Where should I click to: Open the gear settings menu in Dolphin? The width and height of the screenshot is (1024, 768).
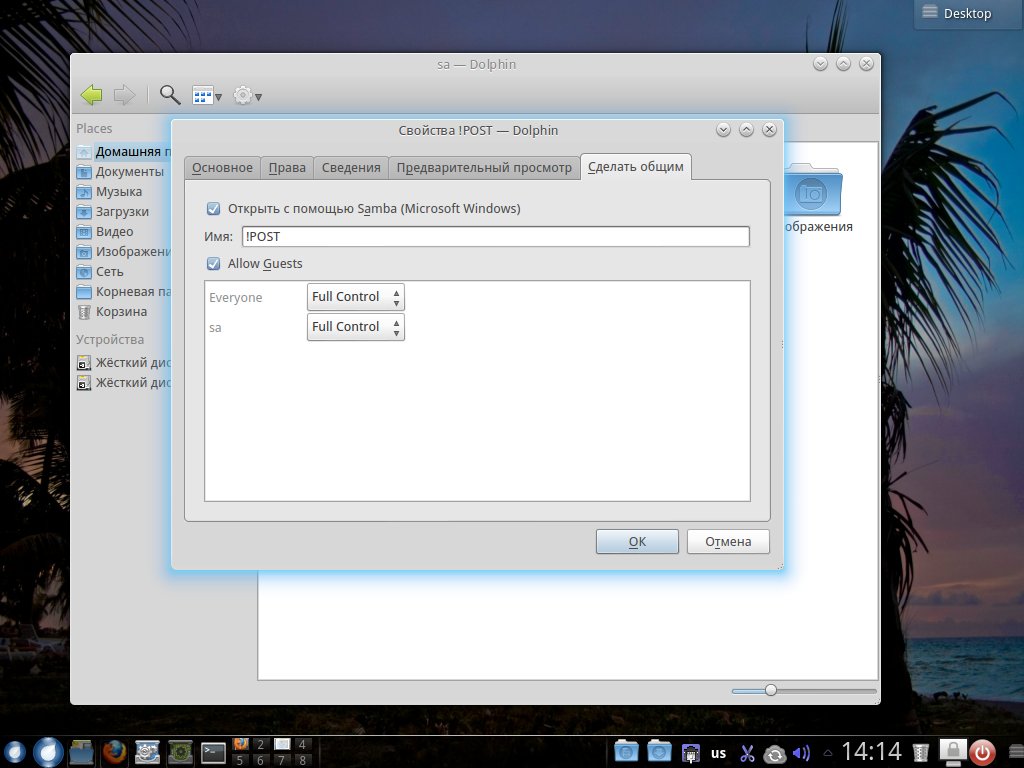[x=246, y=96]
